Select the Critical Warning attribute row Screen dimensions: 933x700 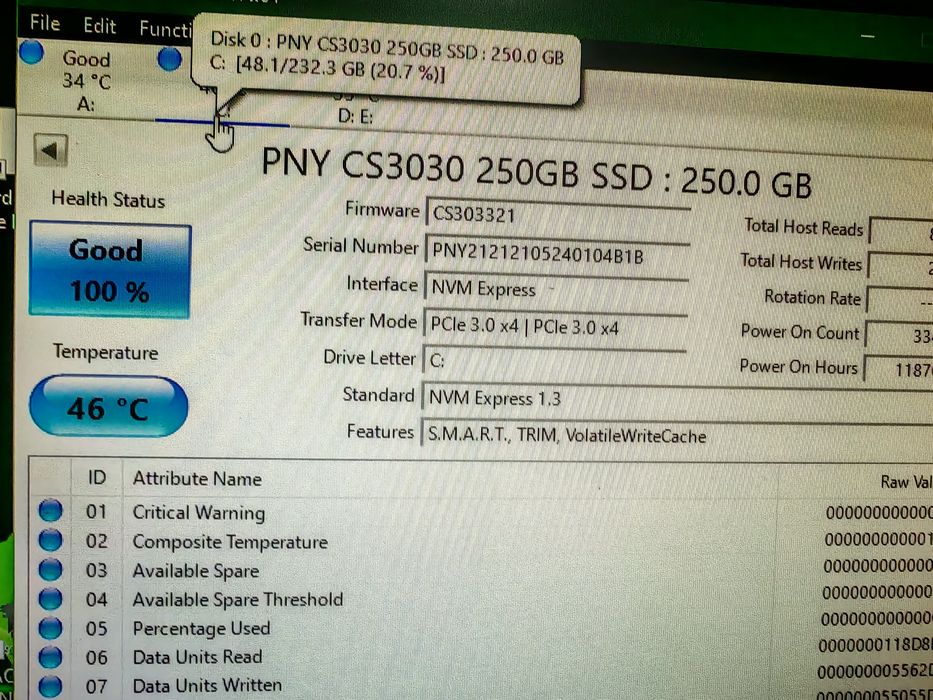click(x=482, y=512)
